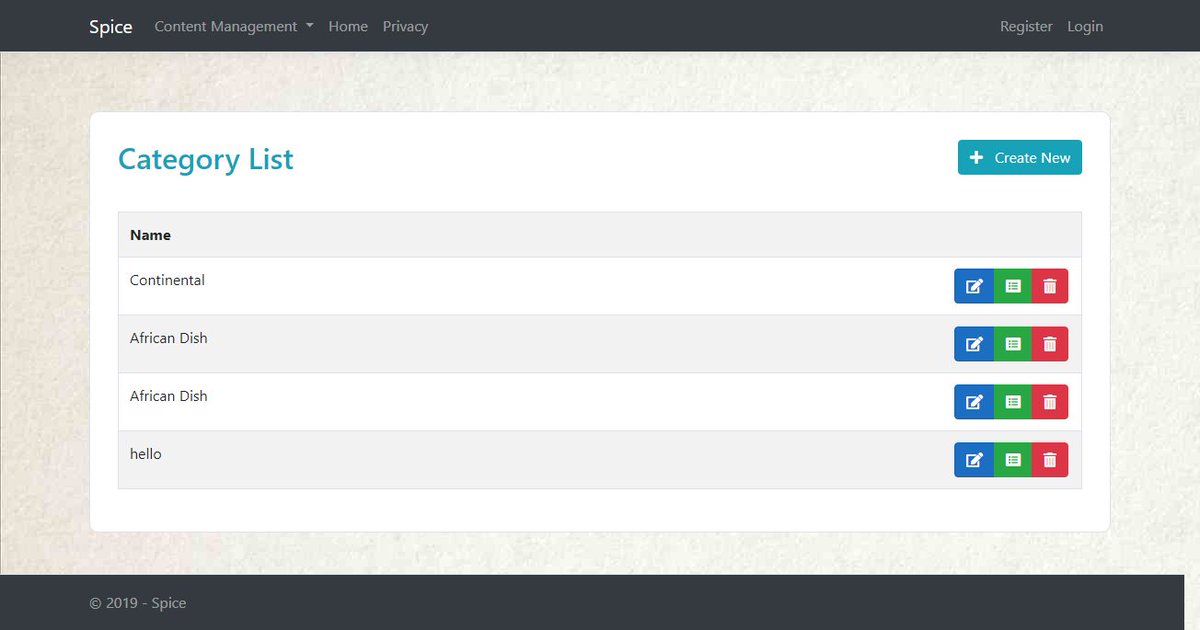Viewport: 1200px width, 630px height.
Task: Edit the hello category
Action: 974,460
